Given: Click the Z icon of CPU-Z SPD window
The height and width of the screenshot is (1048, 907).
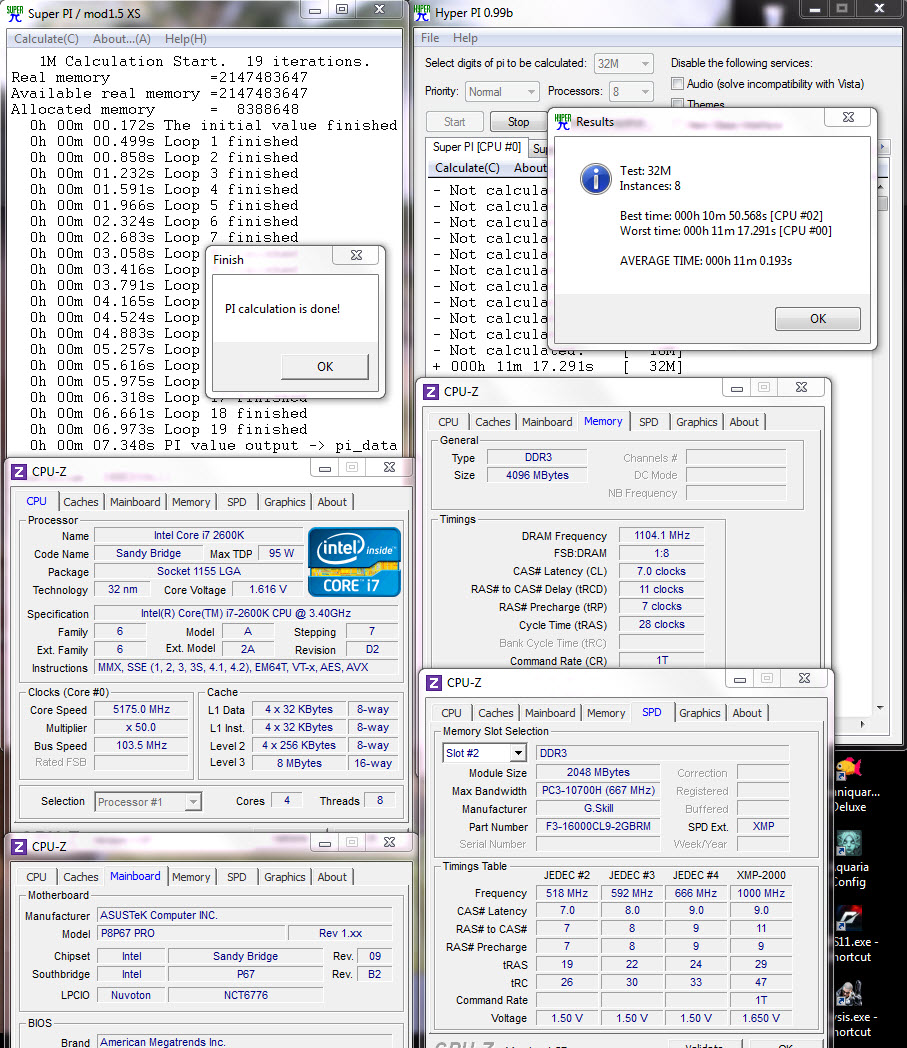Looking at the screenshot, I should click(x=434, y=682).
